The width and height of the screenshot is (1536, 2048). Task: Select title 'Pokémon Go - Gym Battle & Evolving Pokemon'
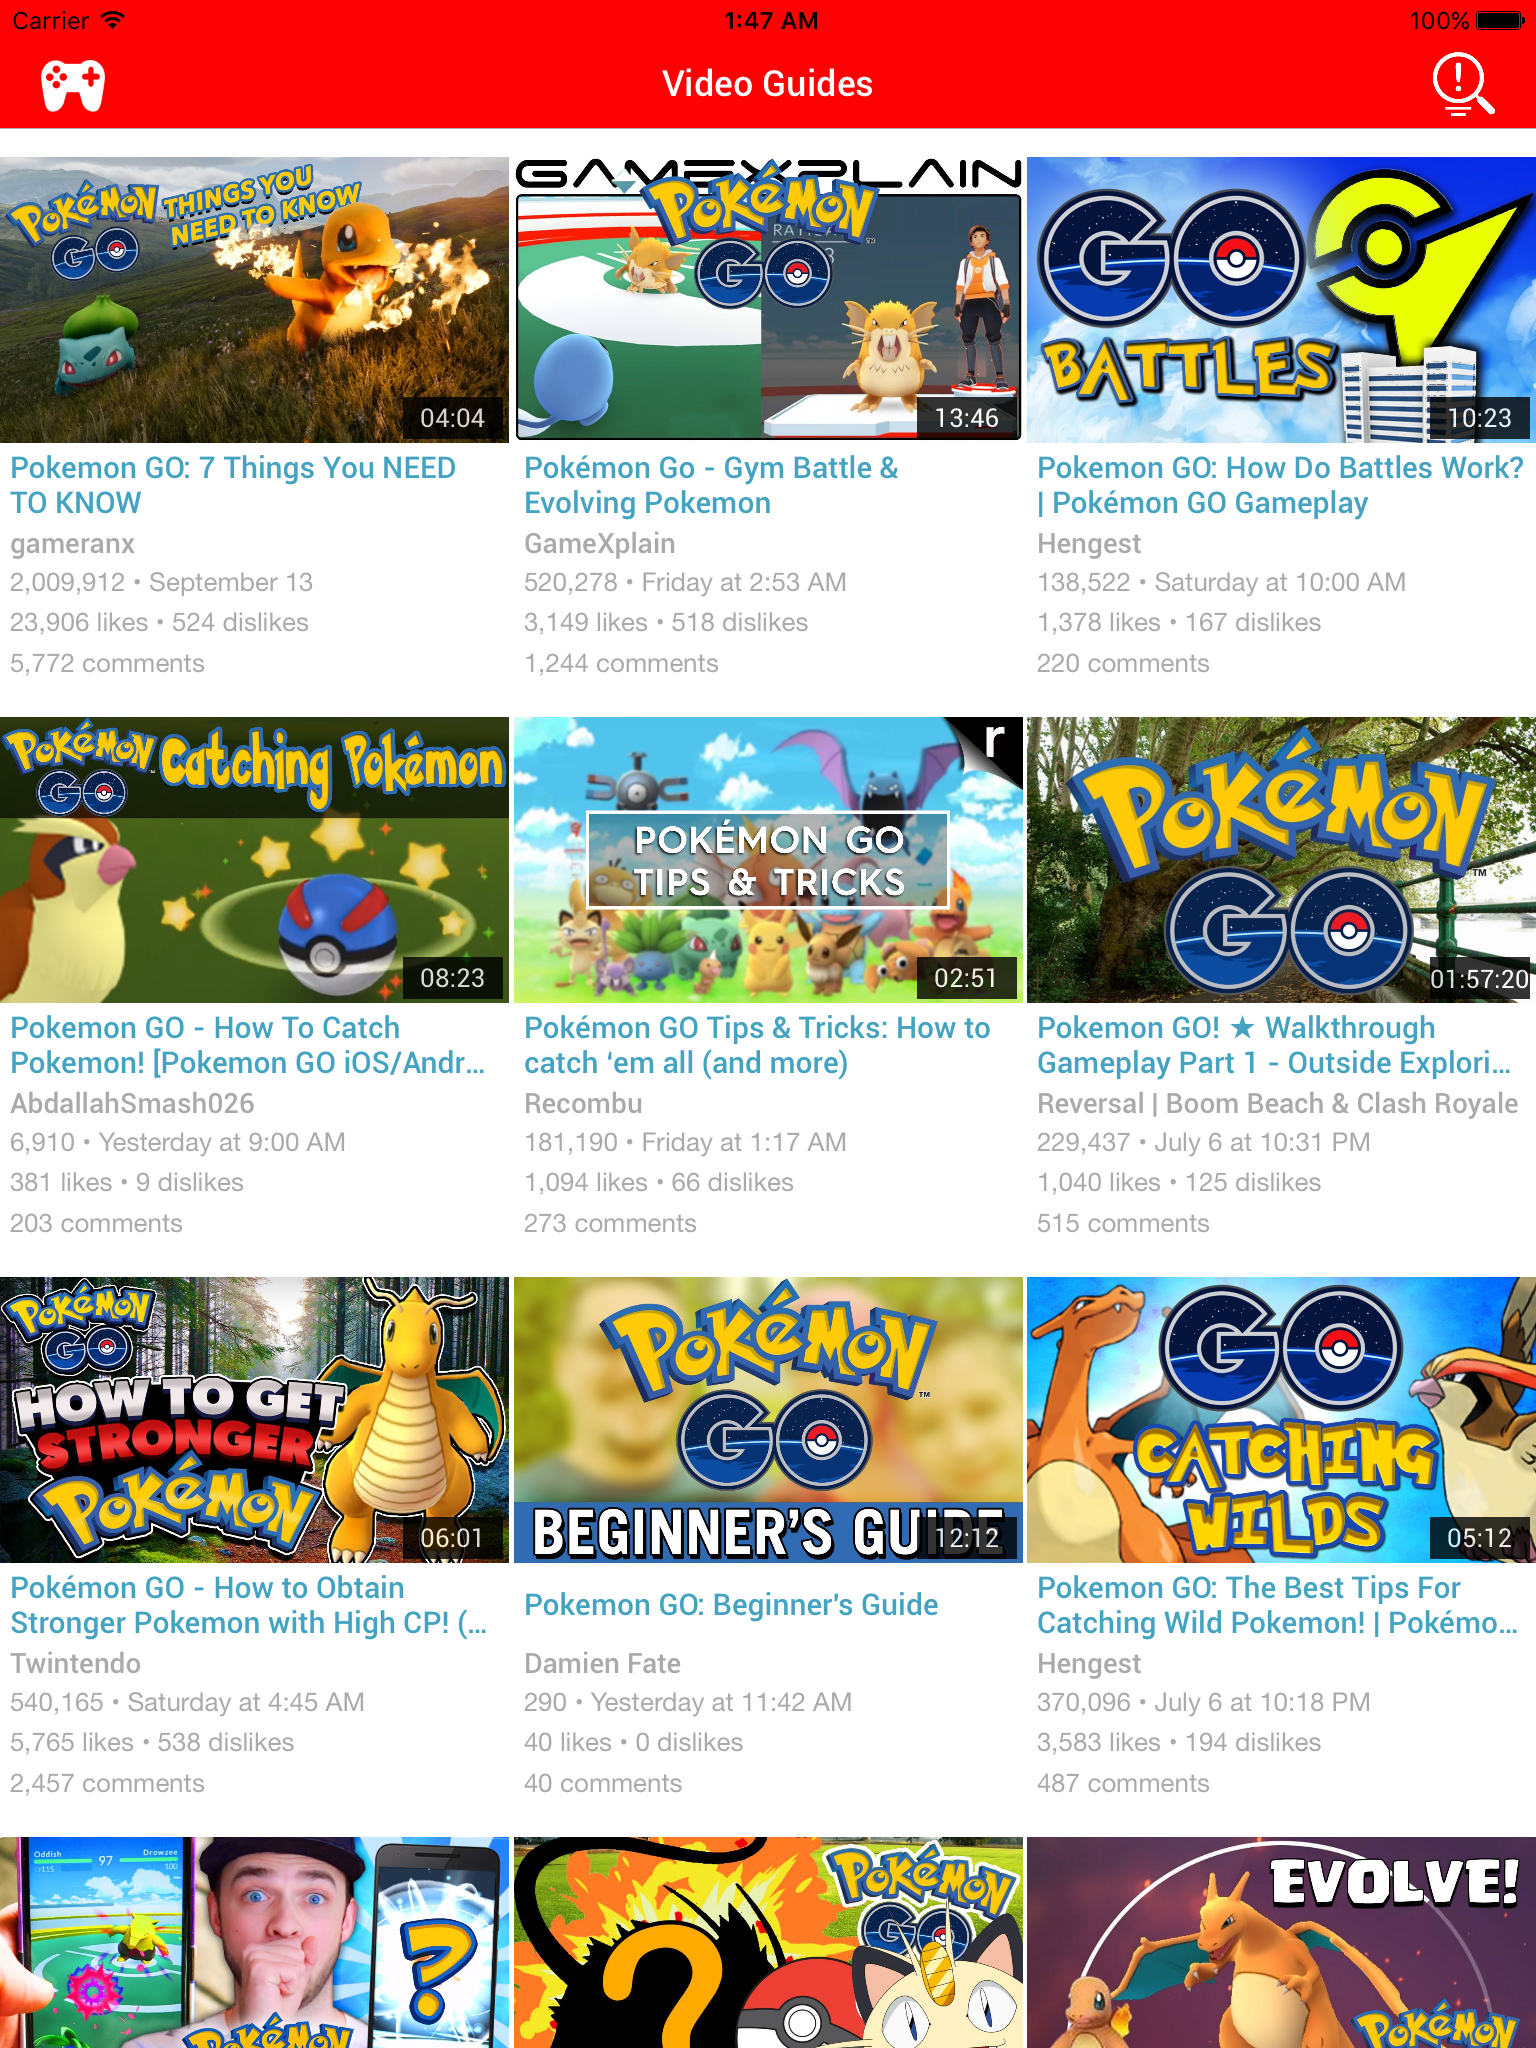click(x=711, y=485)
